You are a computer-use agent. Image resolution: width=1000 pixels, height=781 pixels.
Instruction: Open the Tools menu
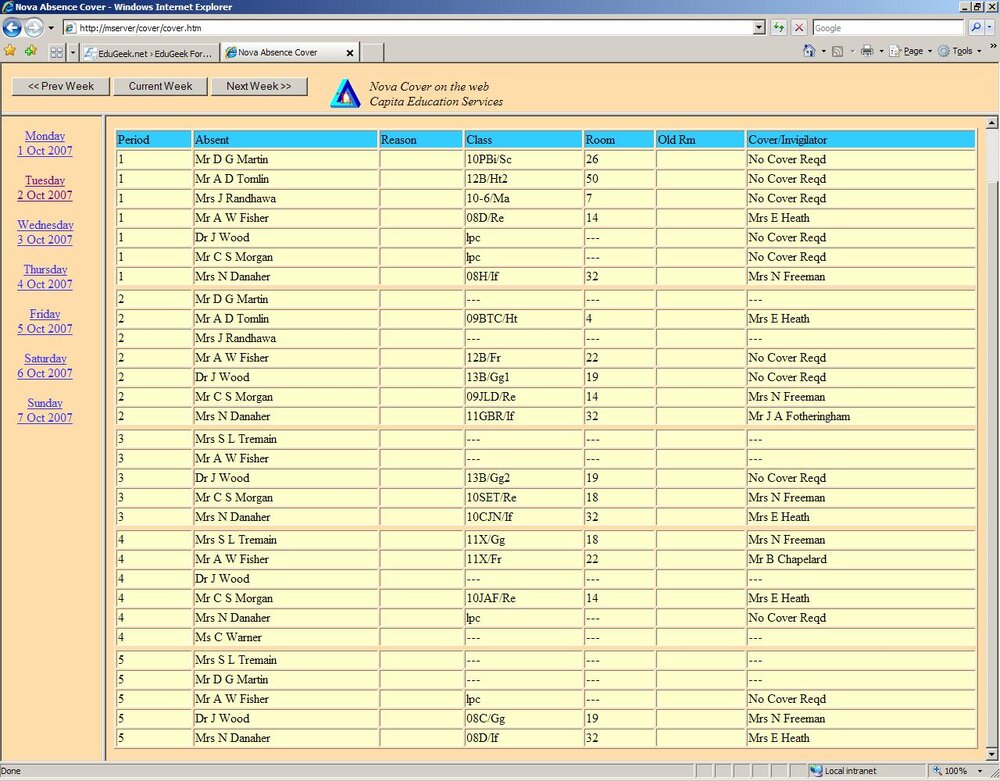click(959, 51)
